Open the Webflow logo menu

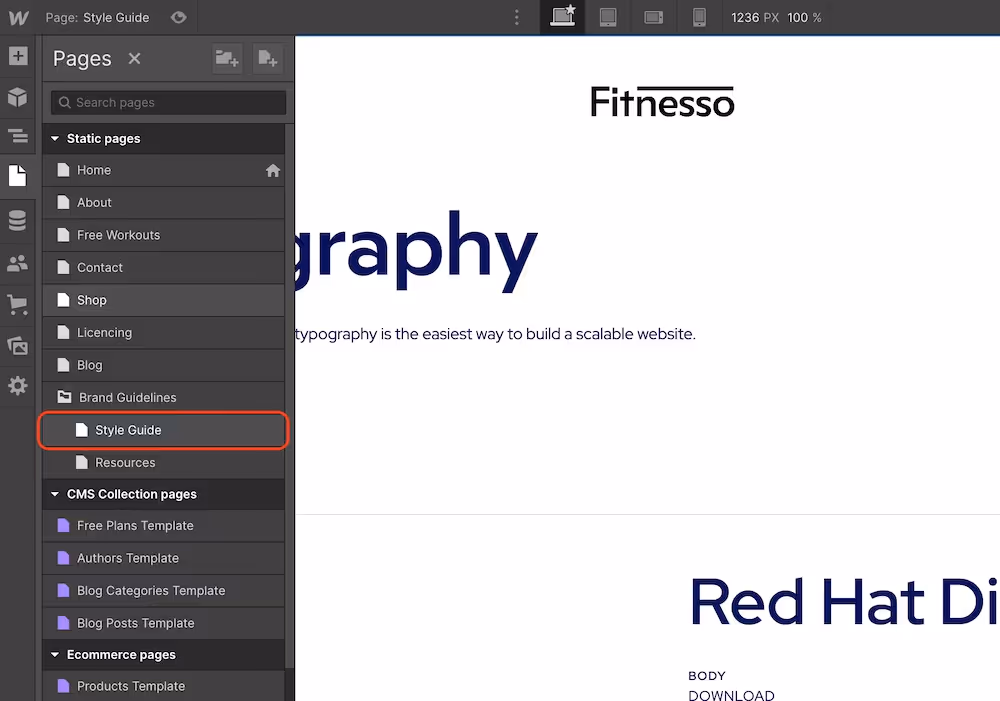(x=18, y=17)
